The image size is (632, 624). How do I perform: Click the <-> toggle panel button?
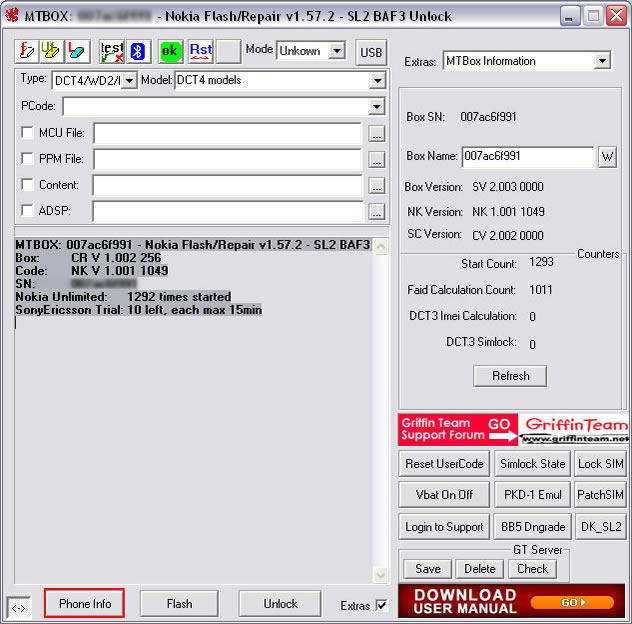[19, 608]
